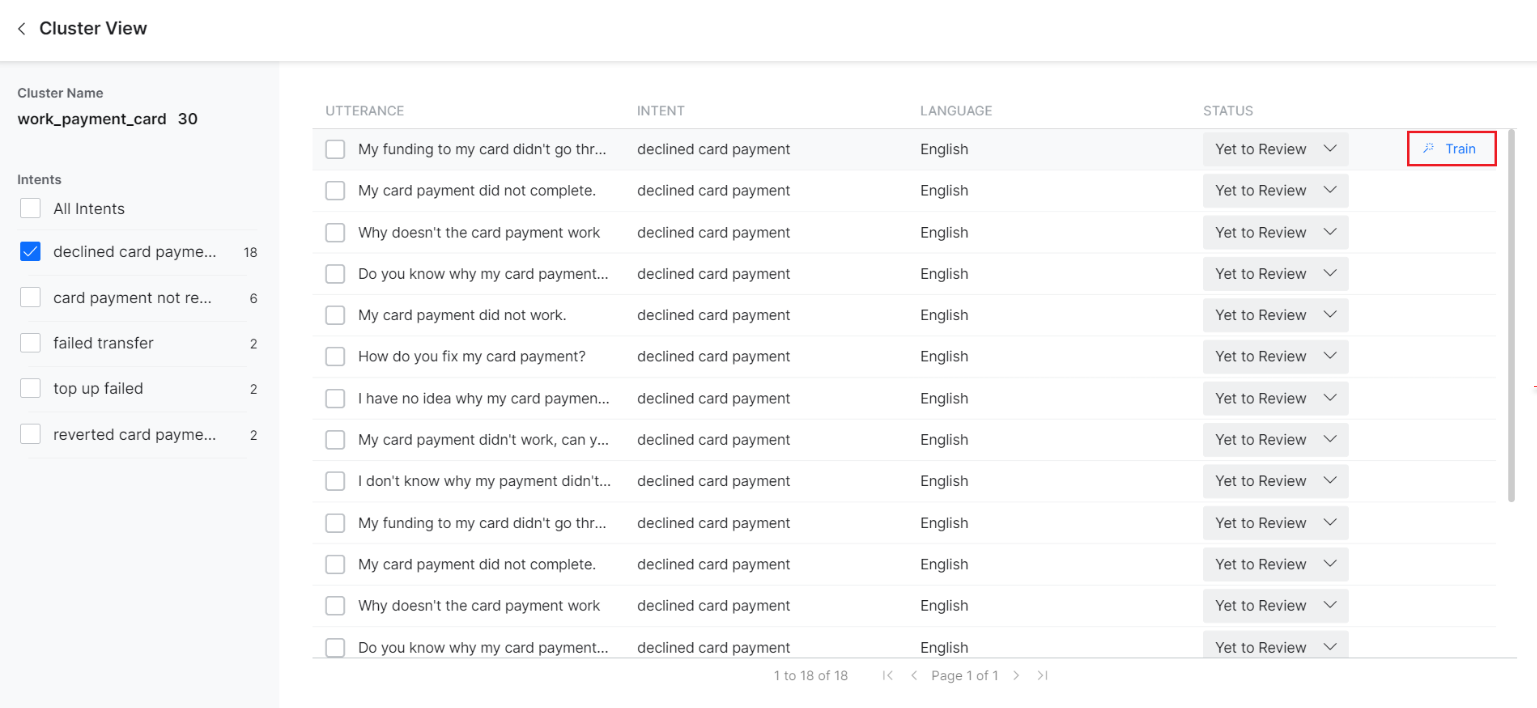Image resolution: width=1537 pixels, height=708 pixels.
Task: Click the INTENT column header
Action: tap(660, 111)
